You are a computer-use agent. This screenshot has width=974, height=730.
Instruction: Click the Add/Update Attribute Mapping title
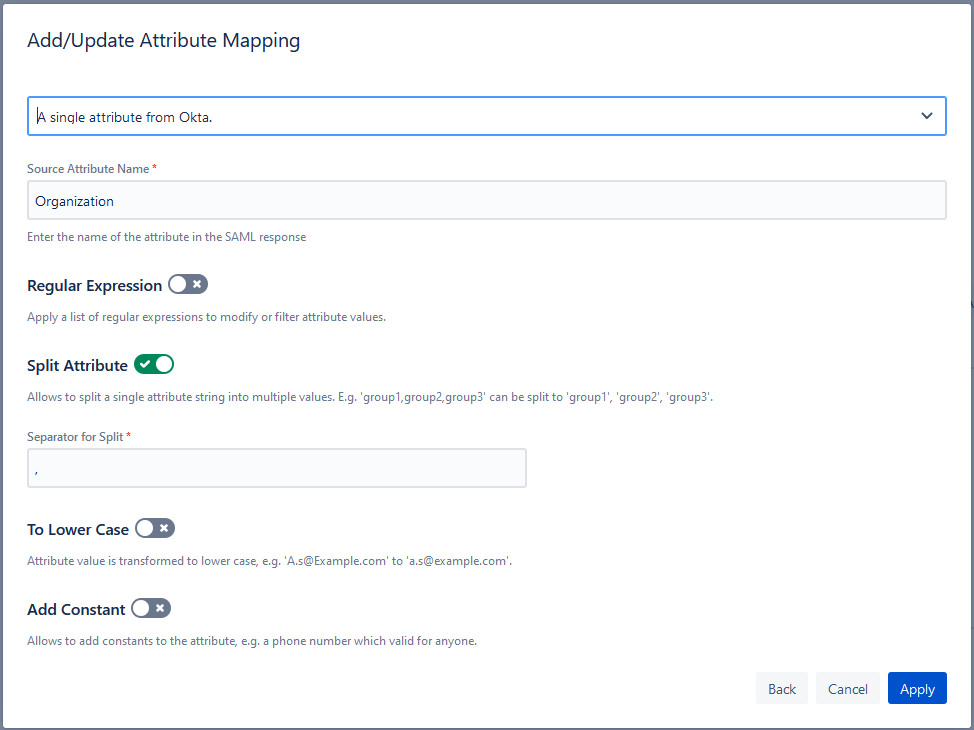point(164,41)
